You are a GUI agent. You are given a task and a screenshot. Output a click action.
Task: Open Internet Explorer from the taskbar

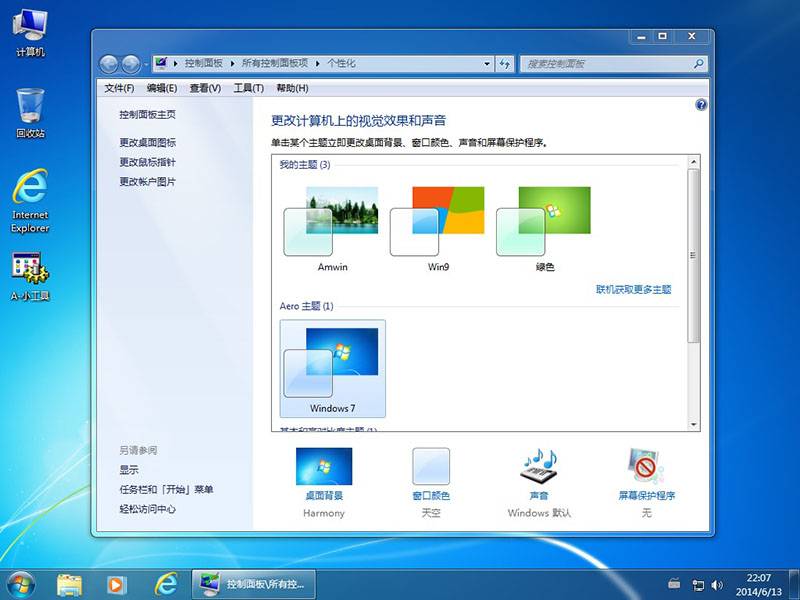pos(166,585)
